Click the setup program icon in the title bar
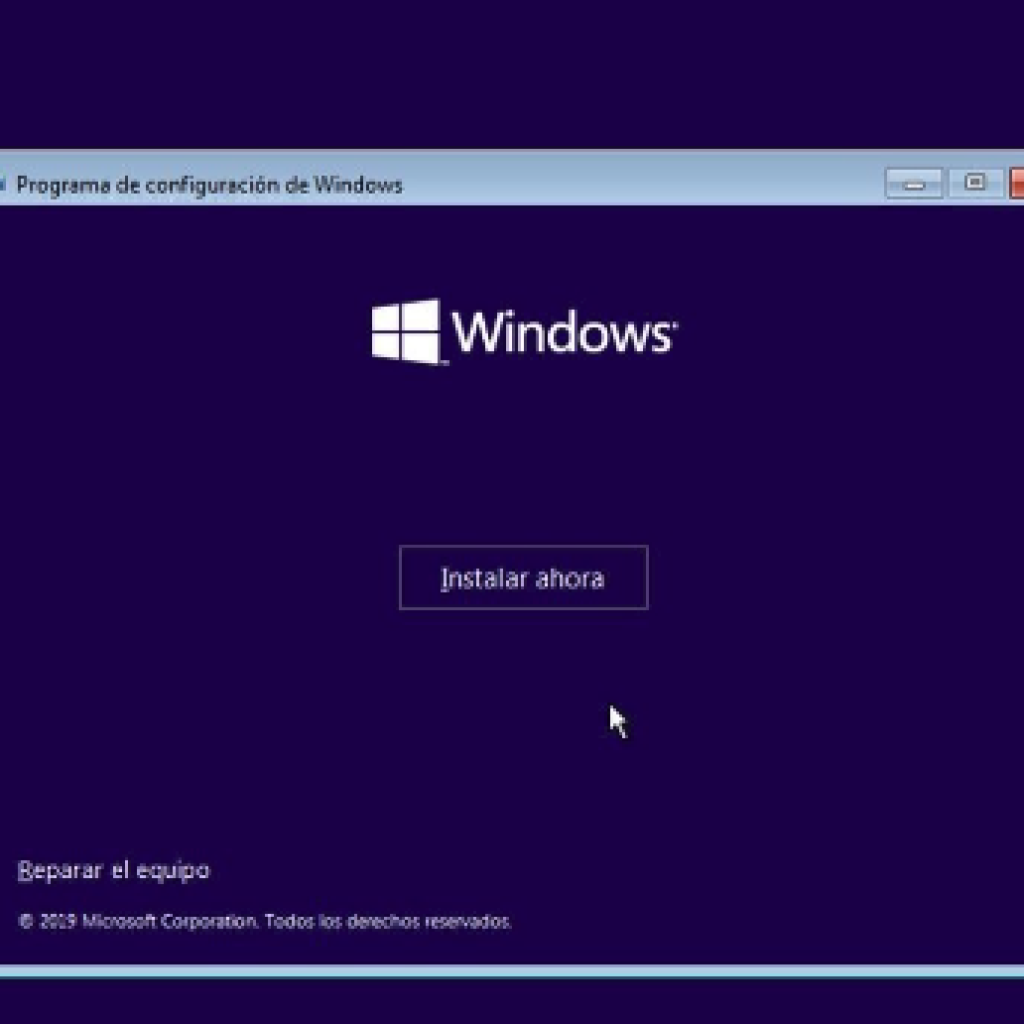Image resolution: width=1024 pixels, height=1024 pixels. 3,185
